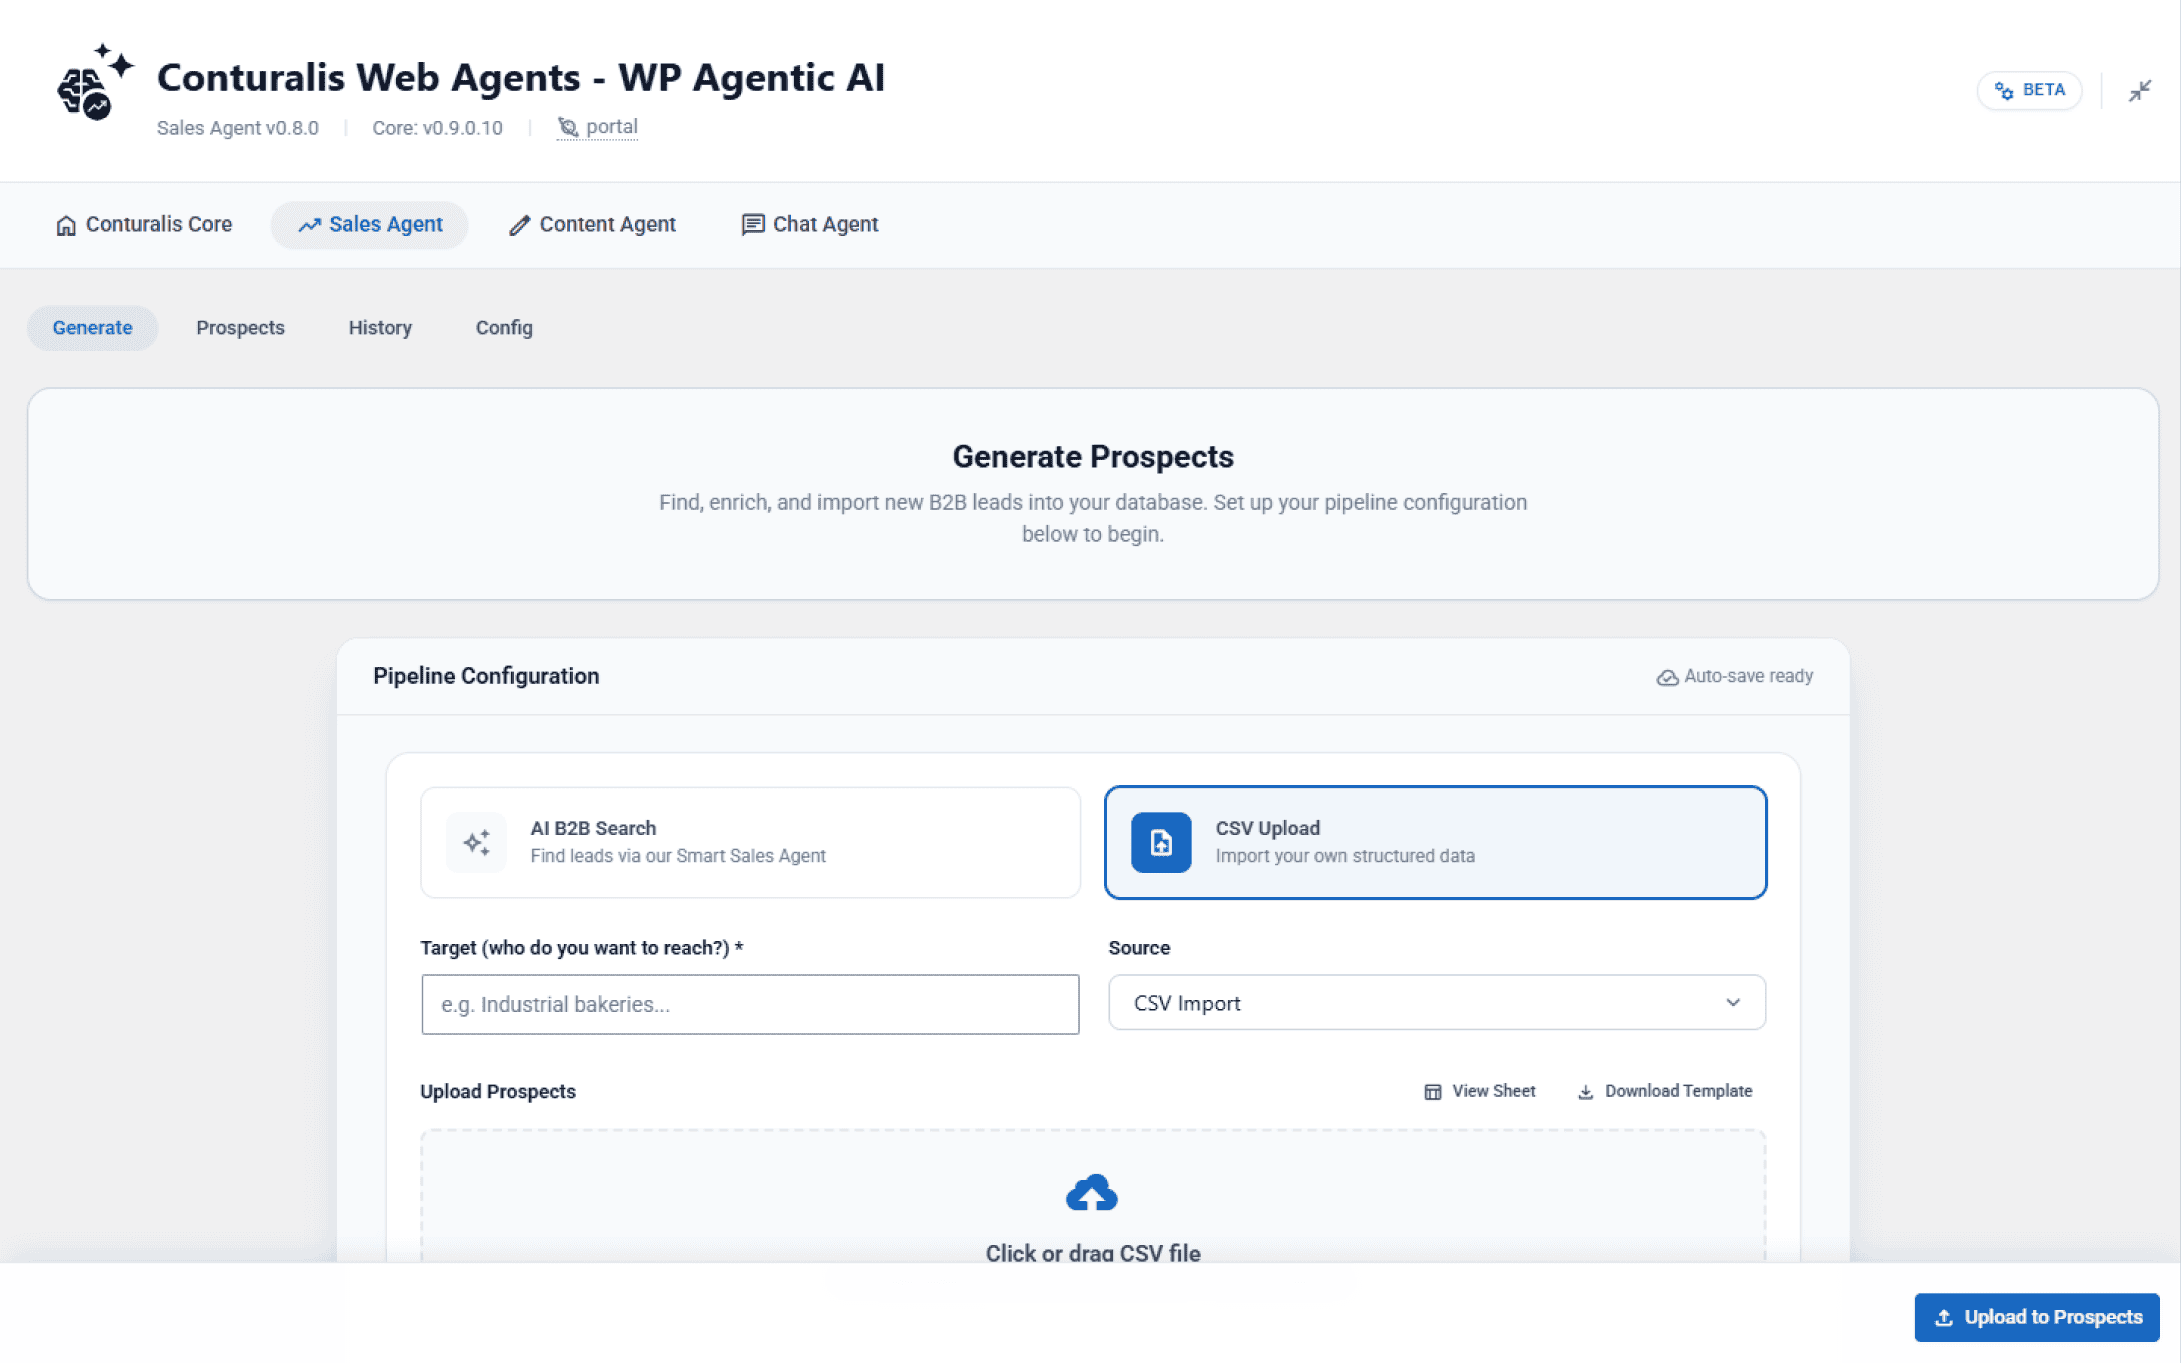Viewport: 2181px width, 1363px height.
Task: Open the Config sub-tab
Action: tap(504, 328)
